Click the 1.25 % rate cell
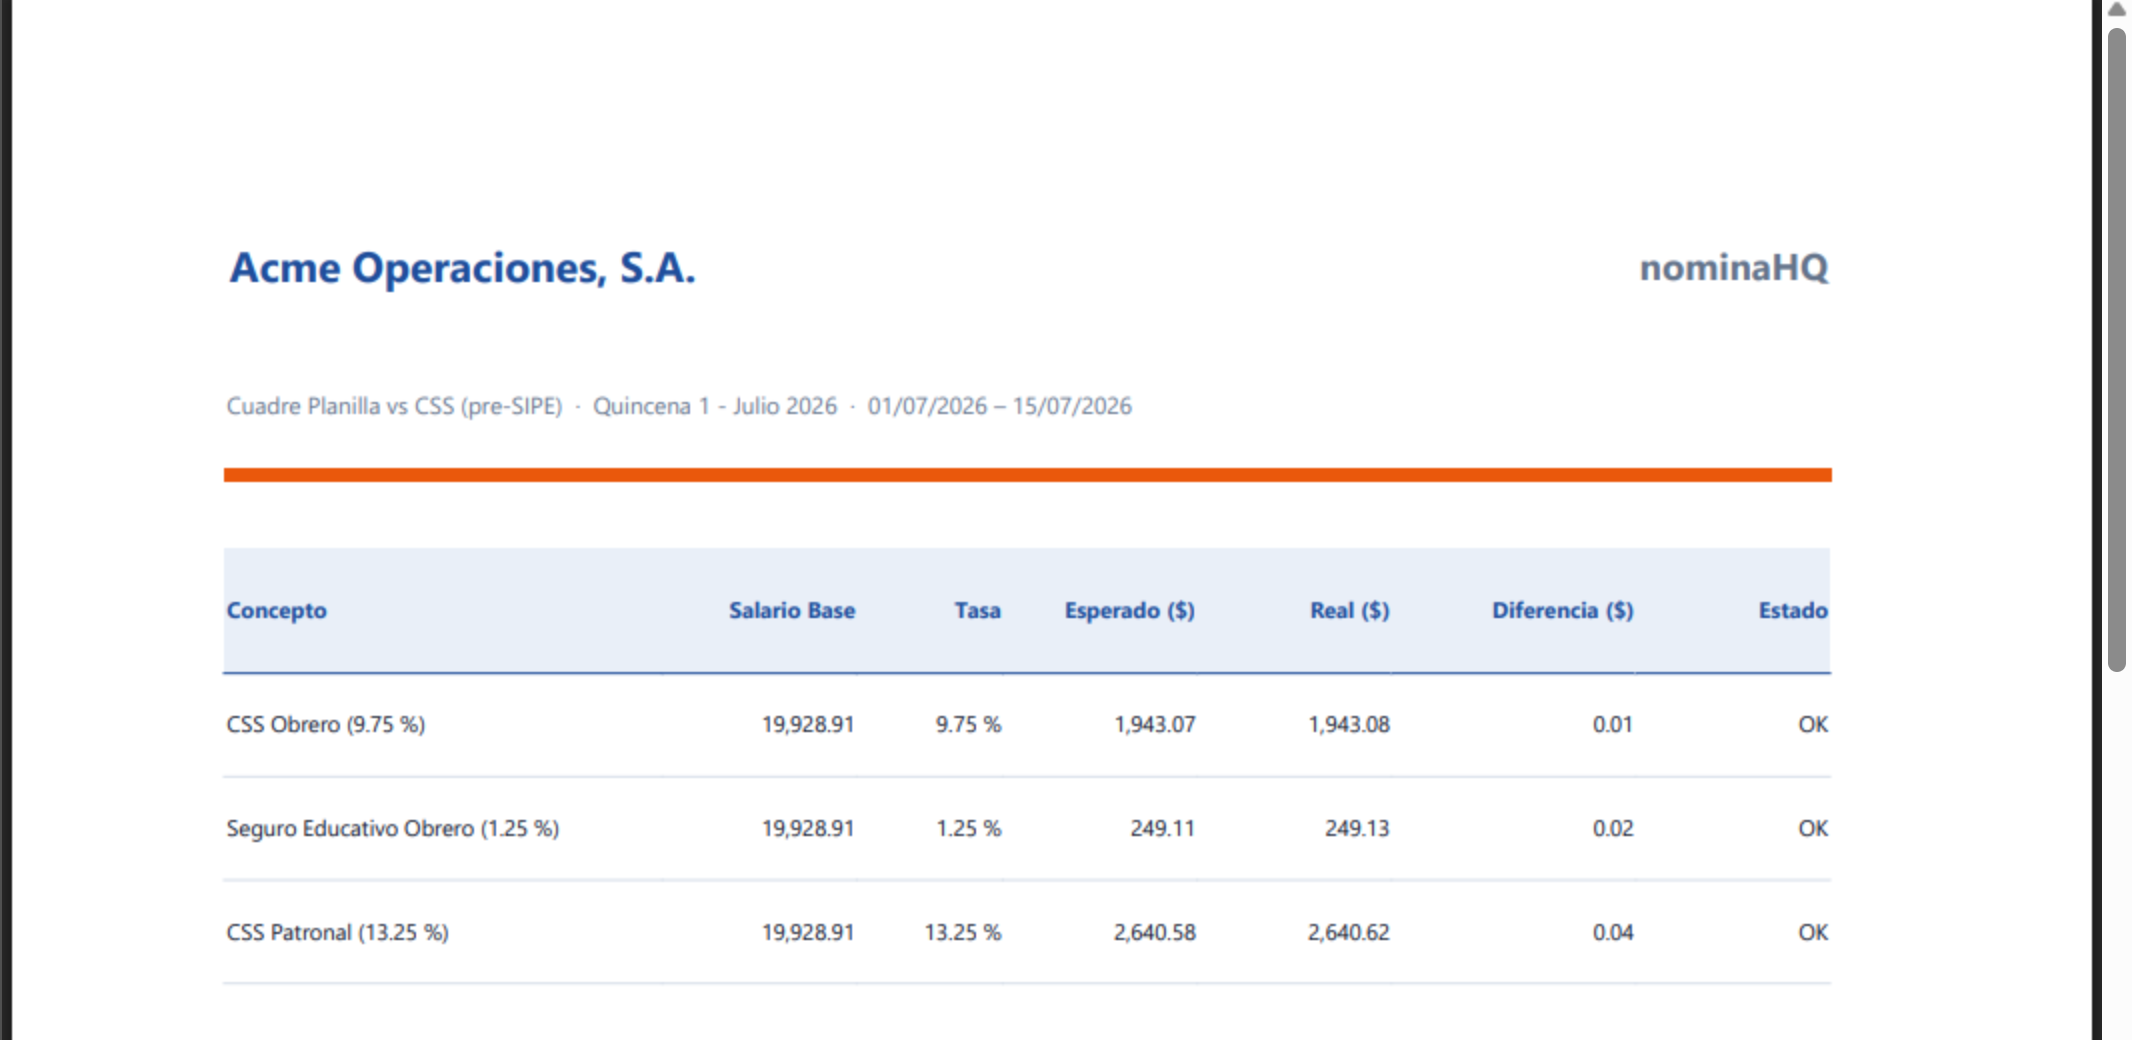Image resolution: width=2132 pixels, height=1040 pixels. coord(968,829)
